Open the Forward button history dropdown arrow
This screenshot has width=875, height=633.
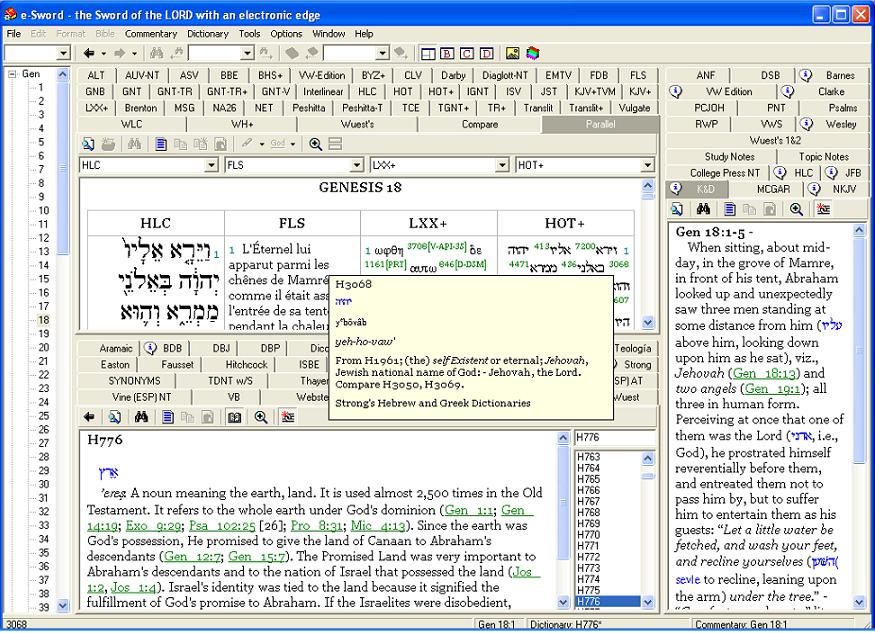pos(134,54)
